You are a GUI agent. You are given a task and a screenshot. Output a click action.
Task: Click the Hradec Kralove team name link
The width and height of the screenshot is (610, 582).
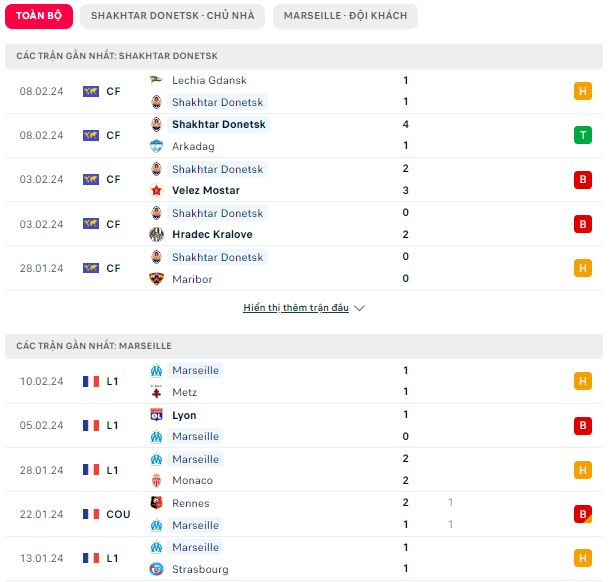tap(212, 234)
